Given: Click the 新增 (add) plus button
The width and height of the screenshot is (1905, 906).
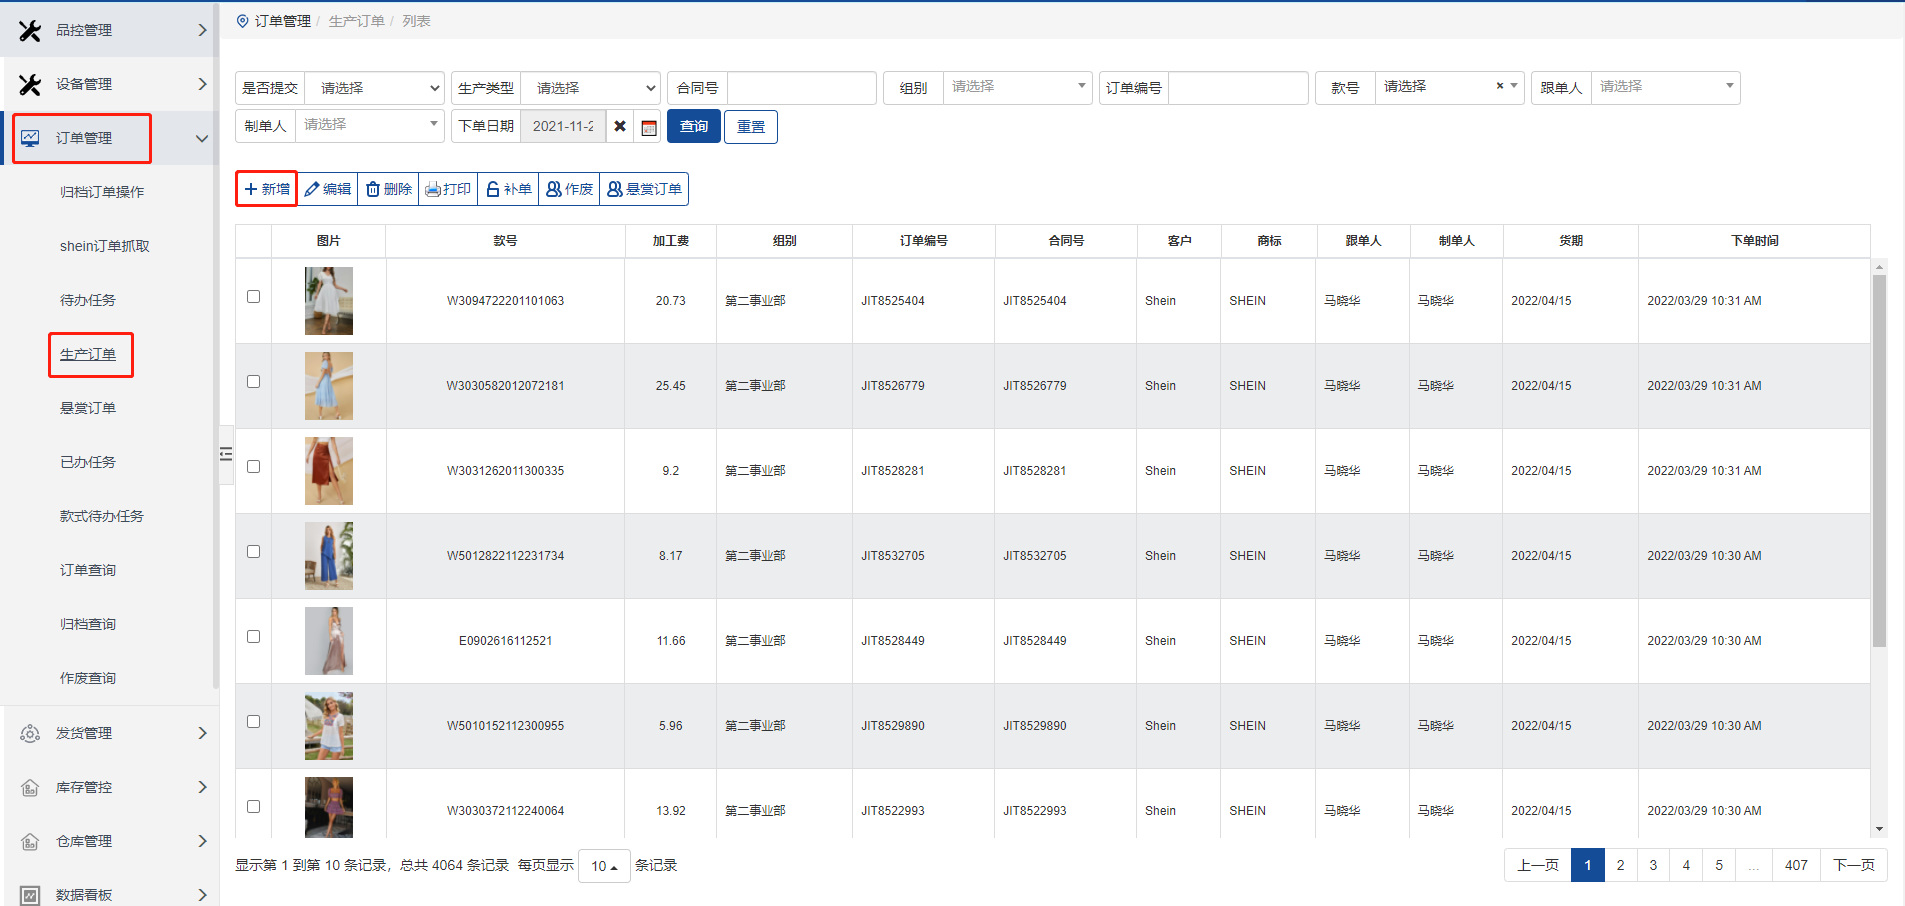Looking at the screenshot, I should [267, 189].
